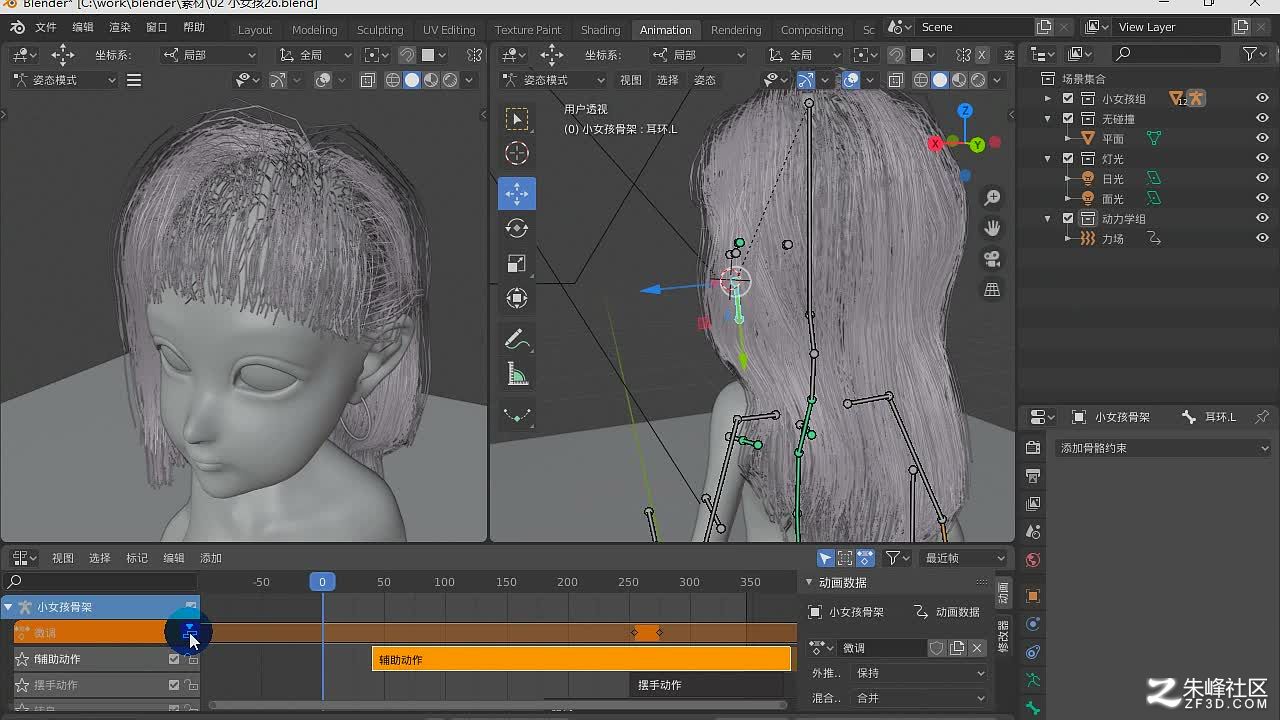Image resolution: width=1280 pixels, height=720 pixels.
Task: Open the Object properties tab icon
Action: tap(1033, 596)
